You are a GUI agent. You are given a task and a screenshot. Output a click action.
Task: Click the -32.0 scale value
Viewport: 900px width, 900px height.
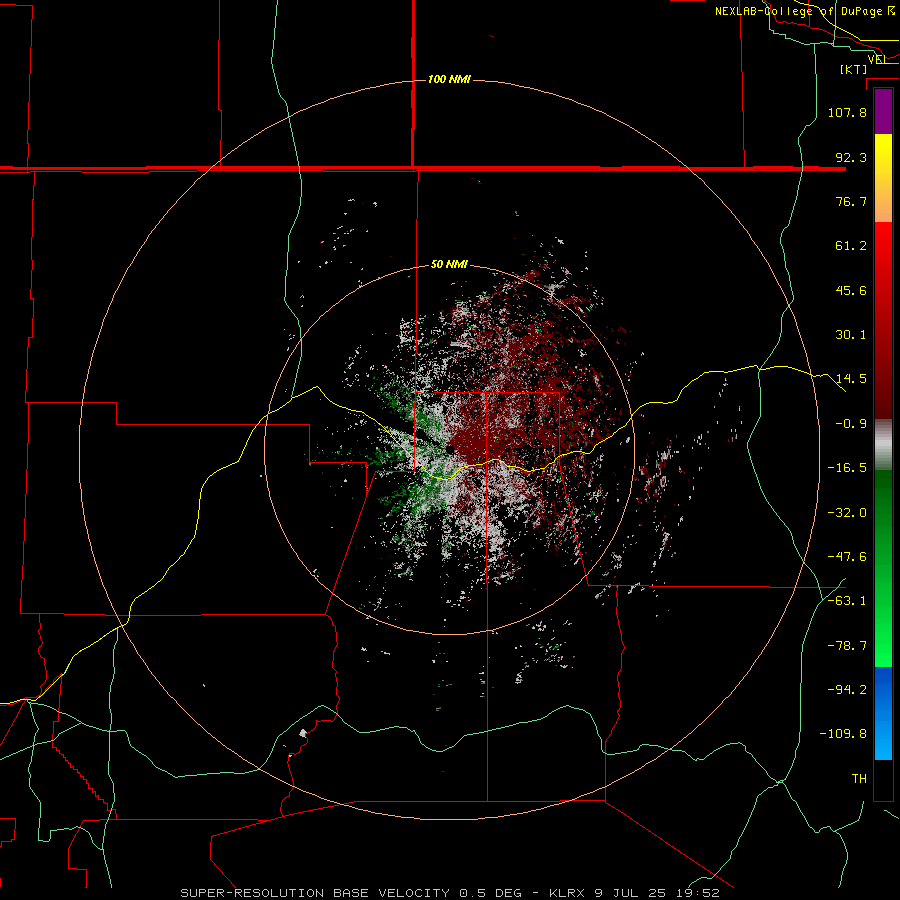(x=847, y=513)
